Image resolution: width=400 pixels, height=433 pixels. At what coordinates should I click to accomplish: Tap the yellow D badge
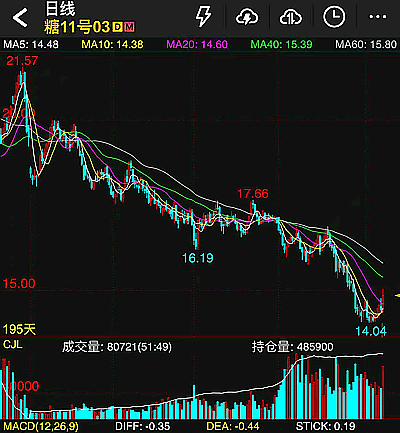click(117, 27)
